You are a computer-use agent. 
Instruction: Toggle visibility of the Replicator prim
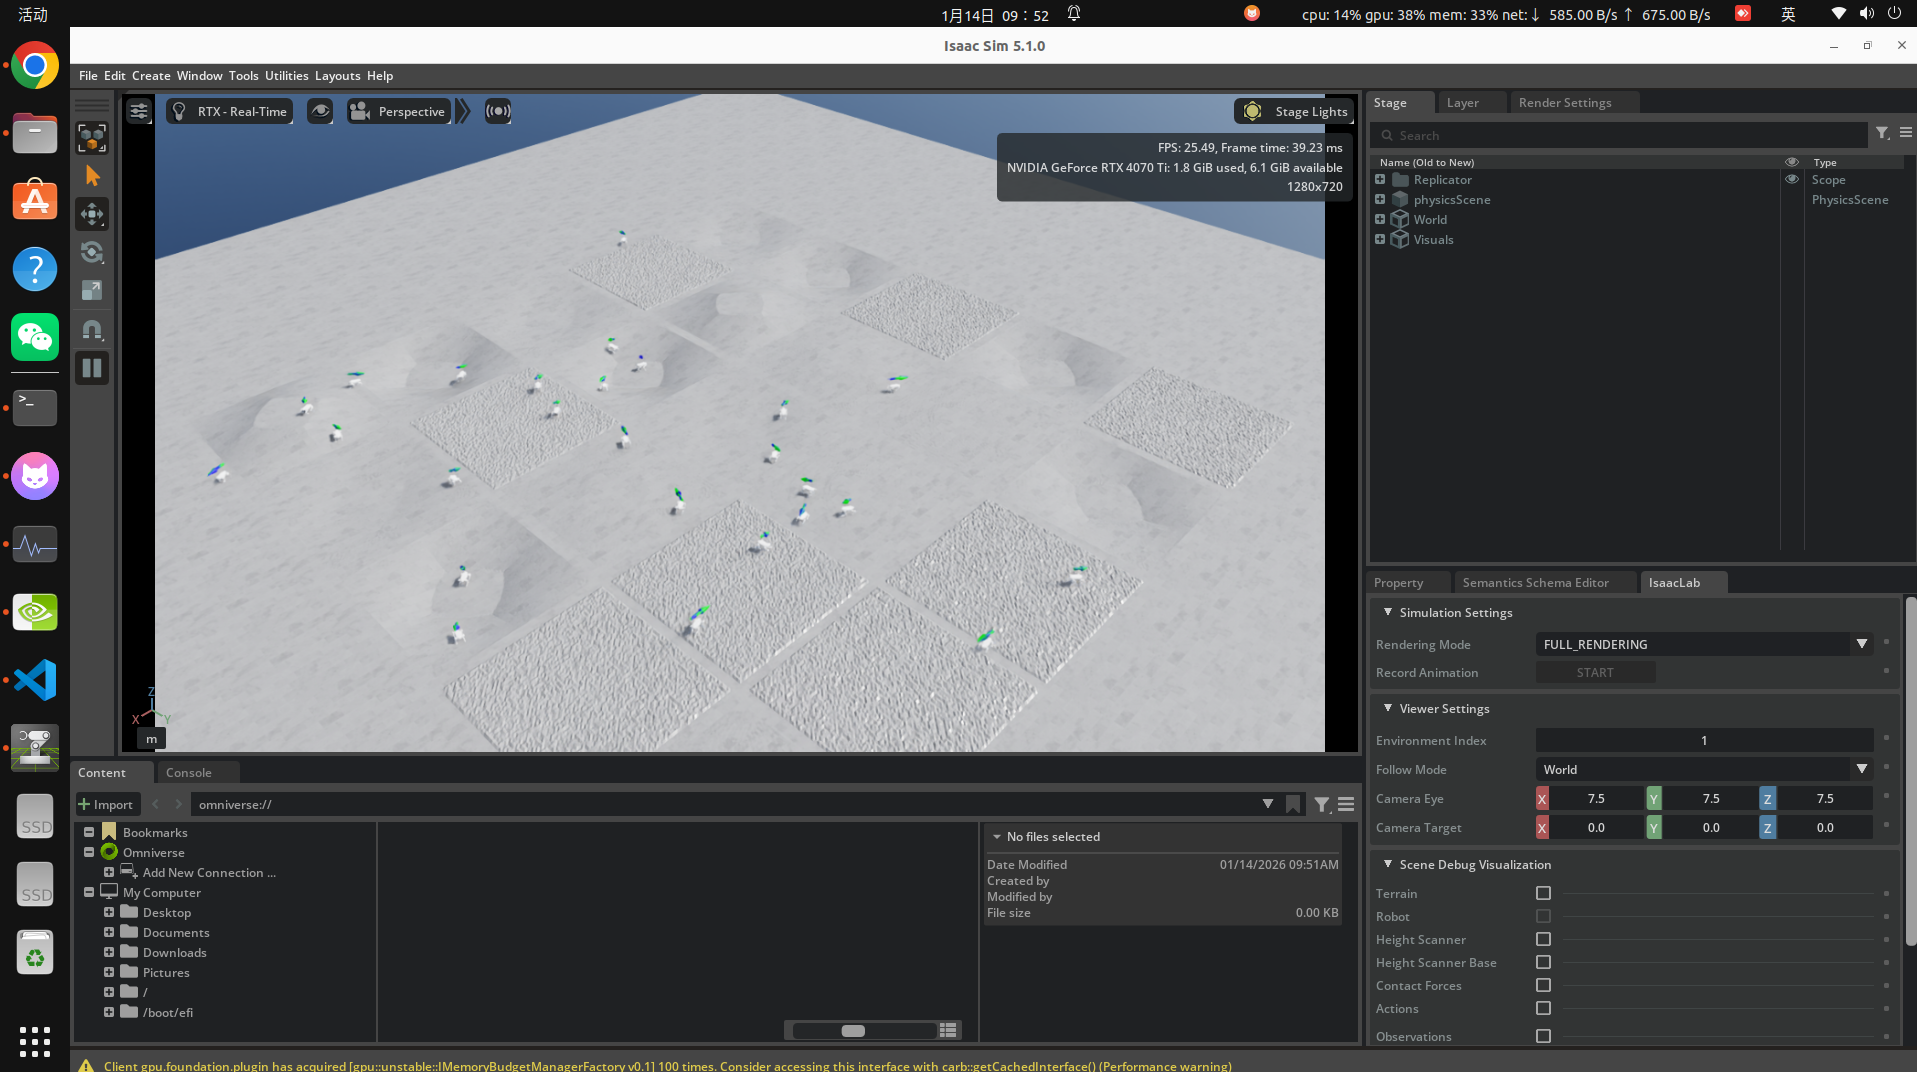1792,180
